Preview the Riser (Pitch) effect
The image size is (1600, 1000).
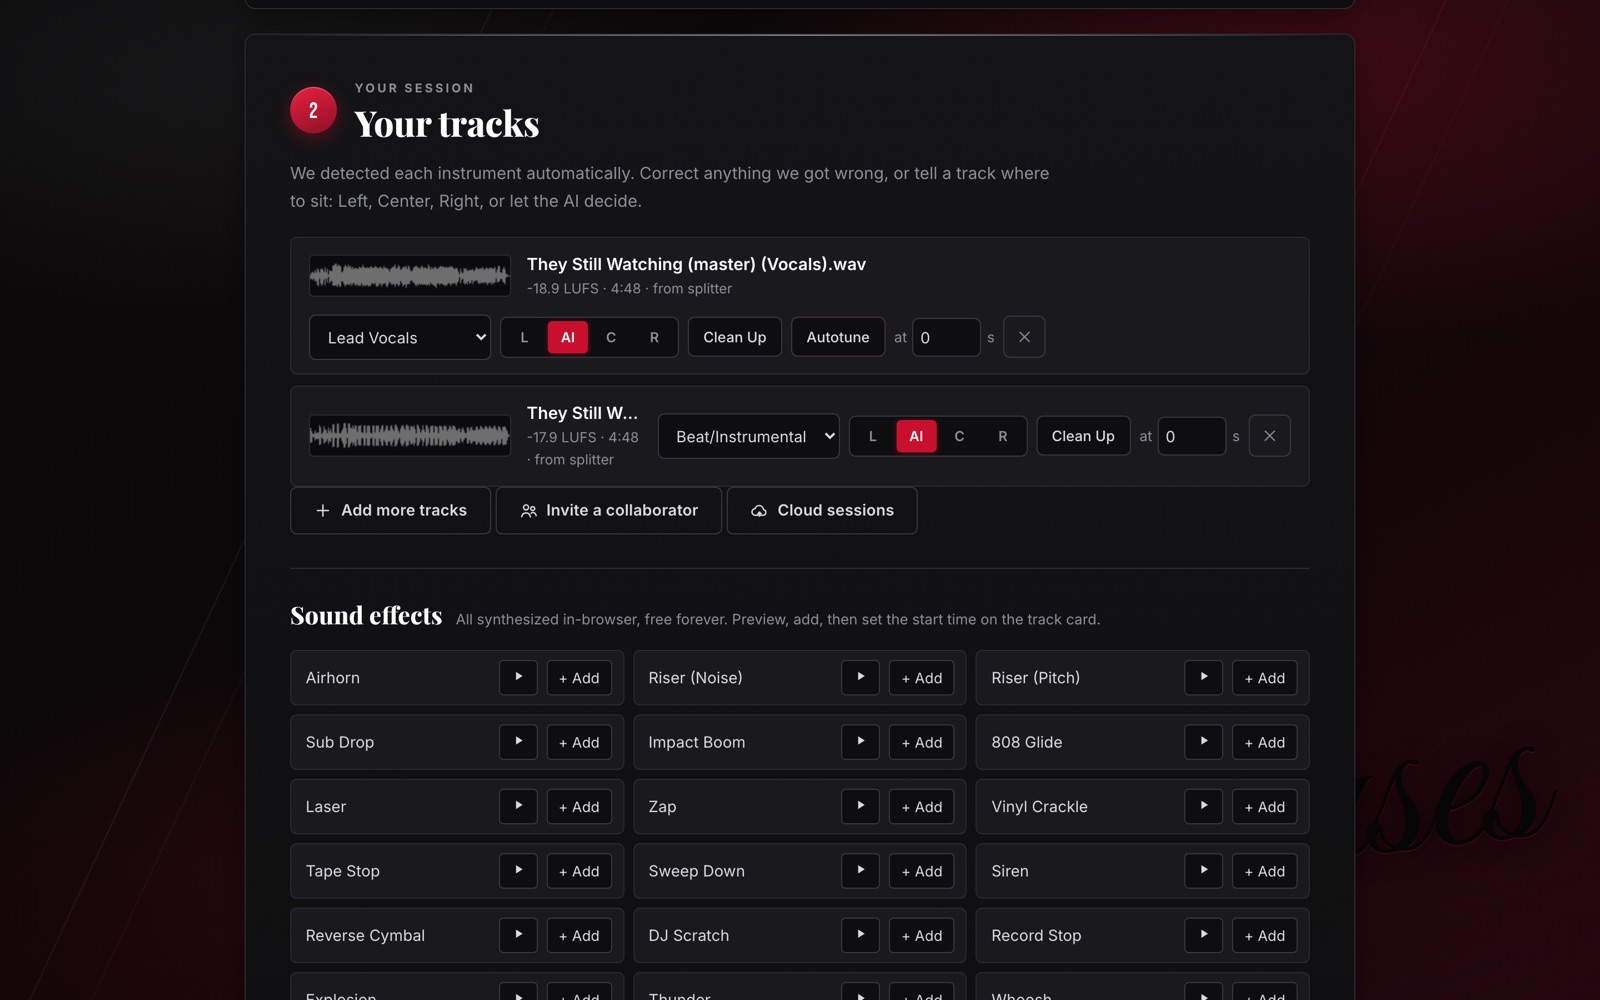tap(1203, 677)
